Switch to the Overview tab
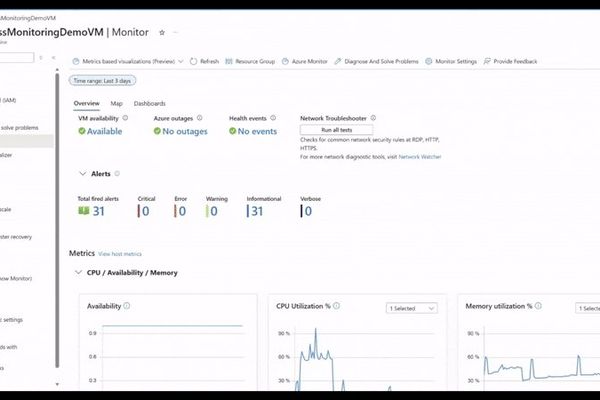Screen dimensions: 600x400 pos(86,103)
